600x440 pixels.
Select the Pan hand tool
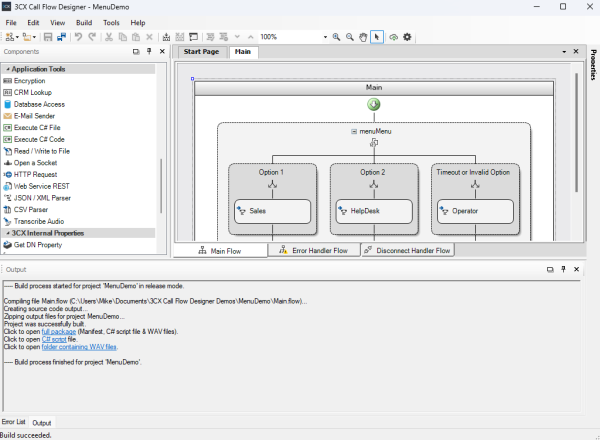point(363,37)
